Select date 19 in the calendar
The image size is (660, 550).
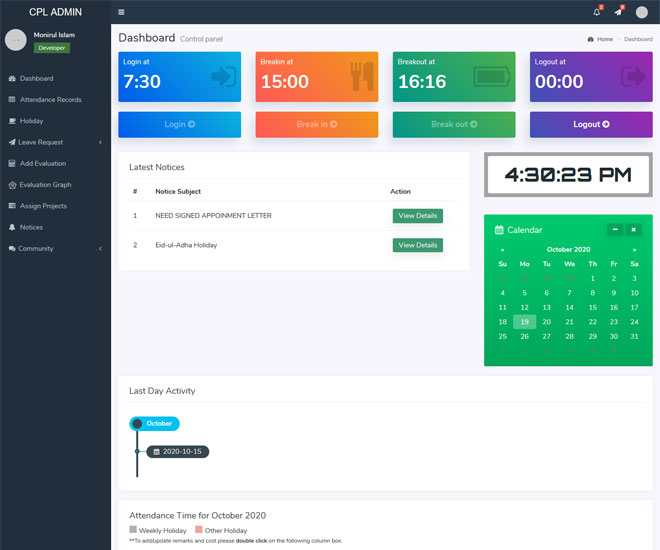[x=524, y=322]
